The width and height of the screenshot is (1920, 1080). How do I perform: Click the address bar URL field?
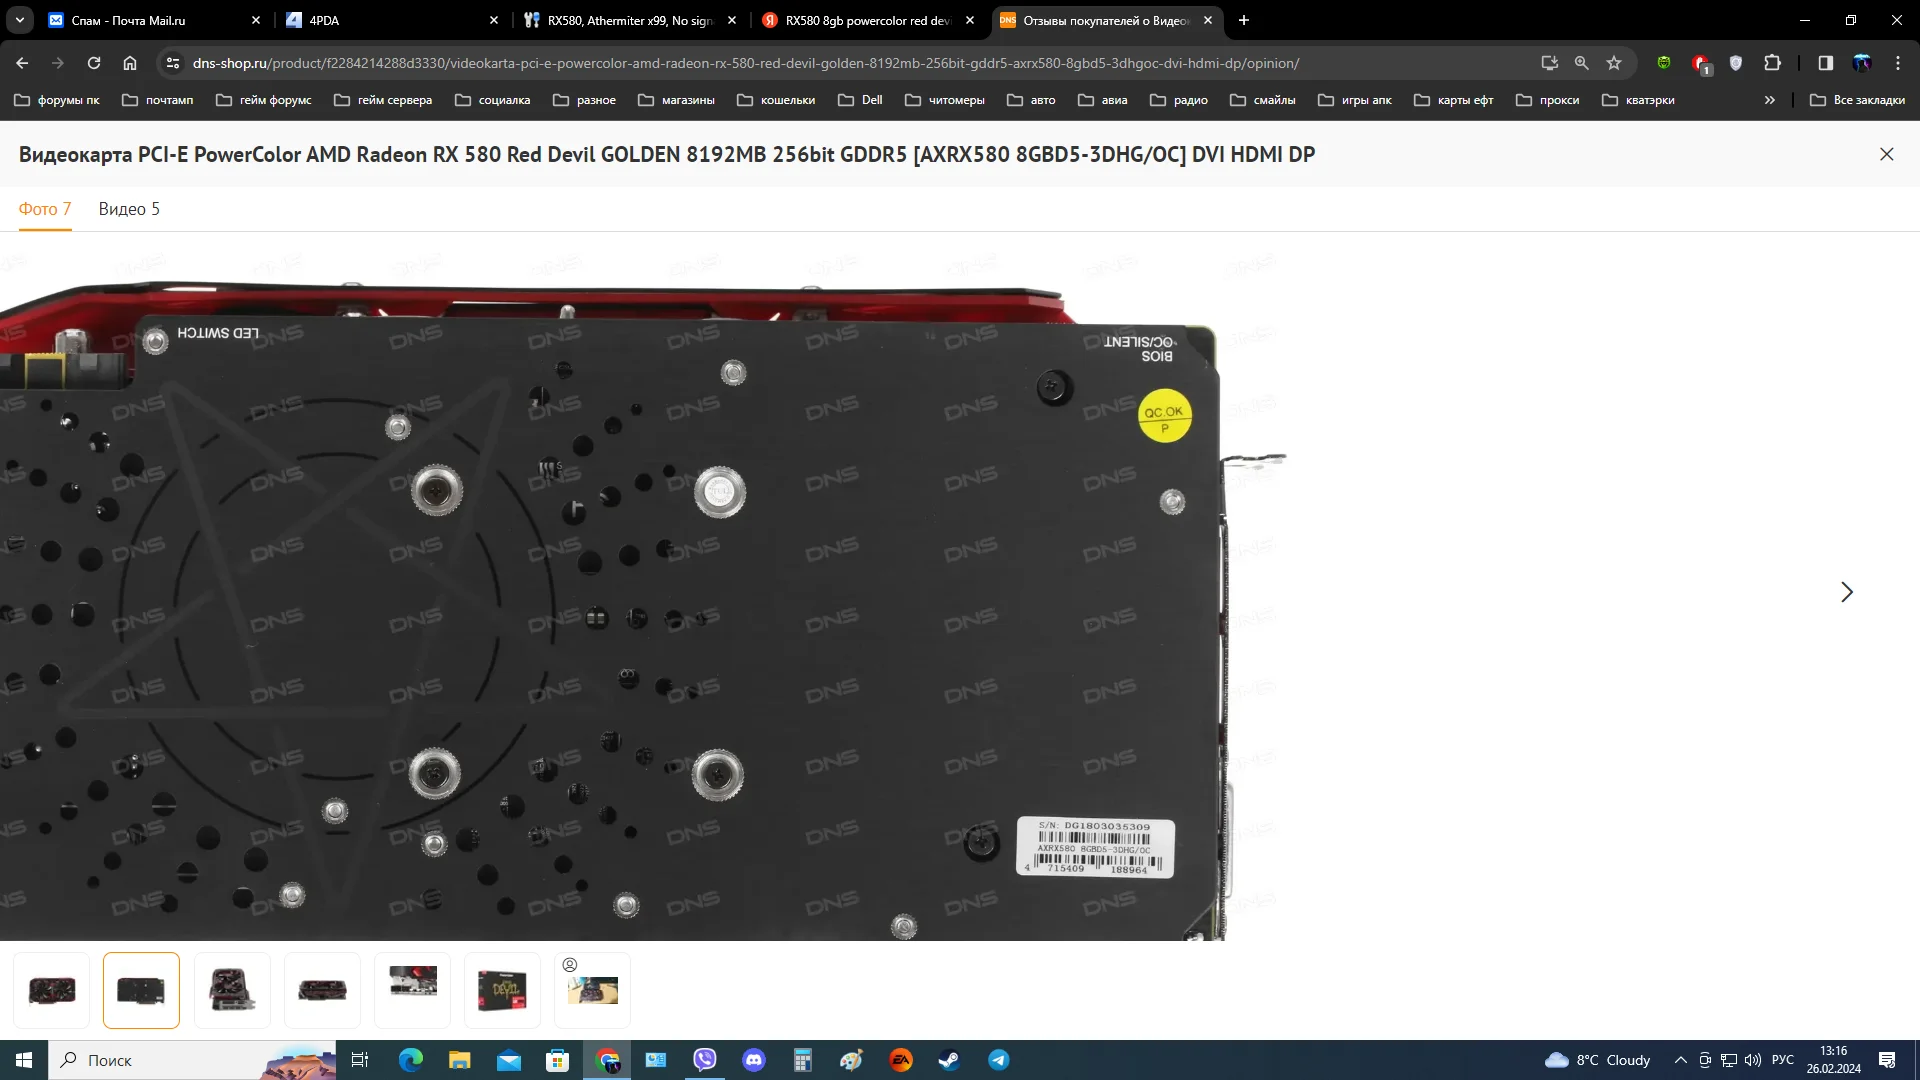click(x=745, y=63)
